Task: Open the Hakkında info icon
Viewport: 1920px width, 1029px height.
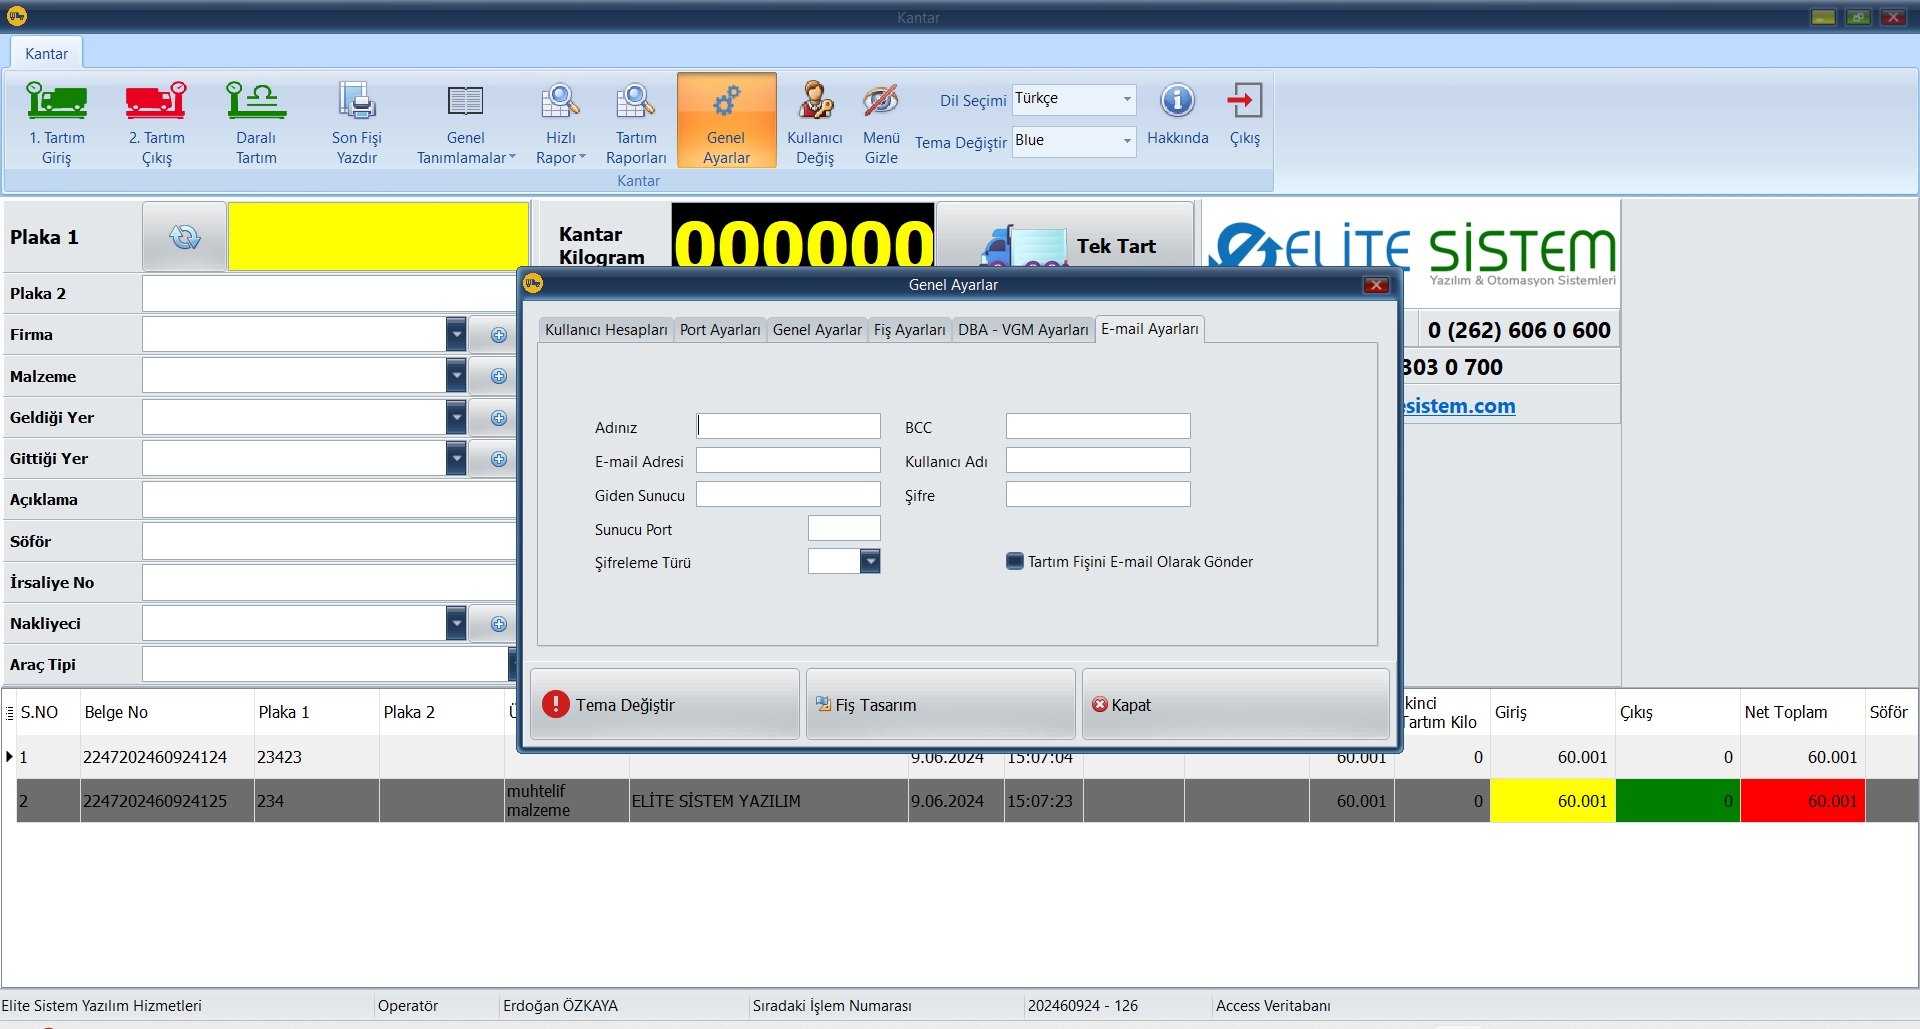Action: click(1177, 101)
